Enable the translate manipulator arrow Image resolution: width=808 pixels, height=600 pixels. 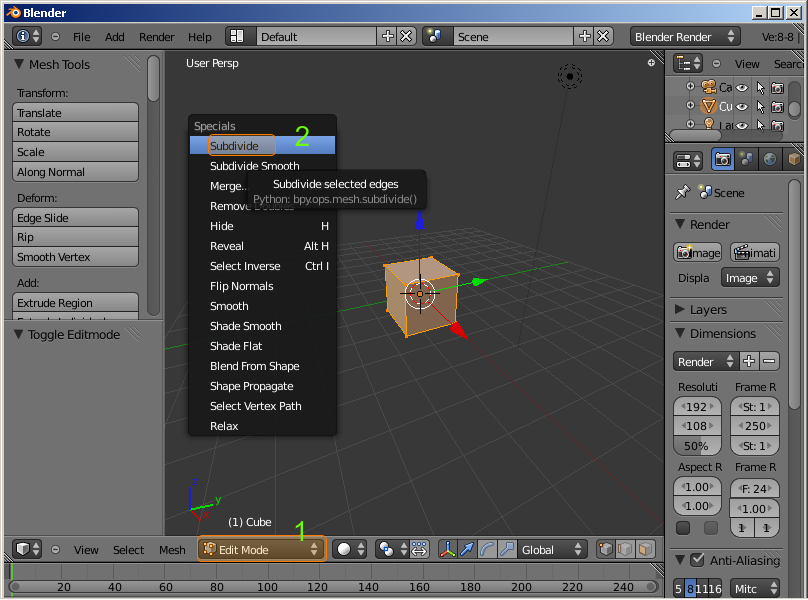point(467,549)
